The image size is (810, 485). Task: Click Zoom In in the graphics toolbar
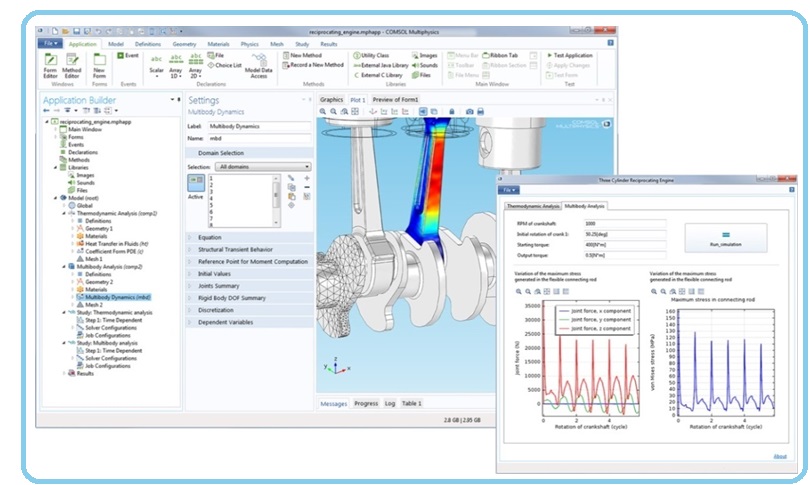pos(323,112)
